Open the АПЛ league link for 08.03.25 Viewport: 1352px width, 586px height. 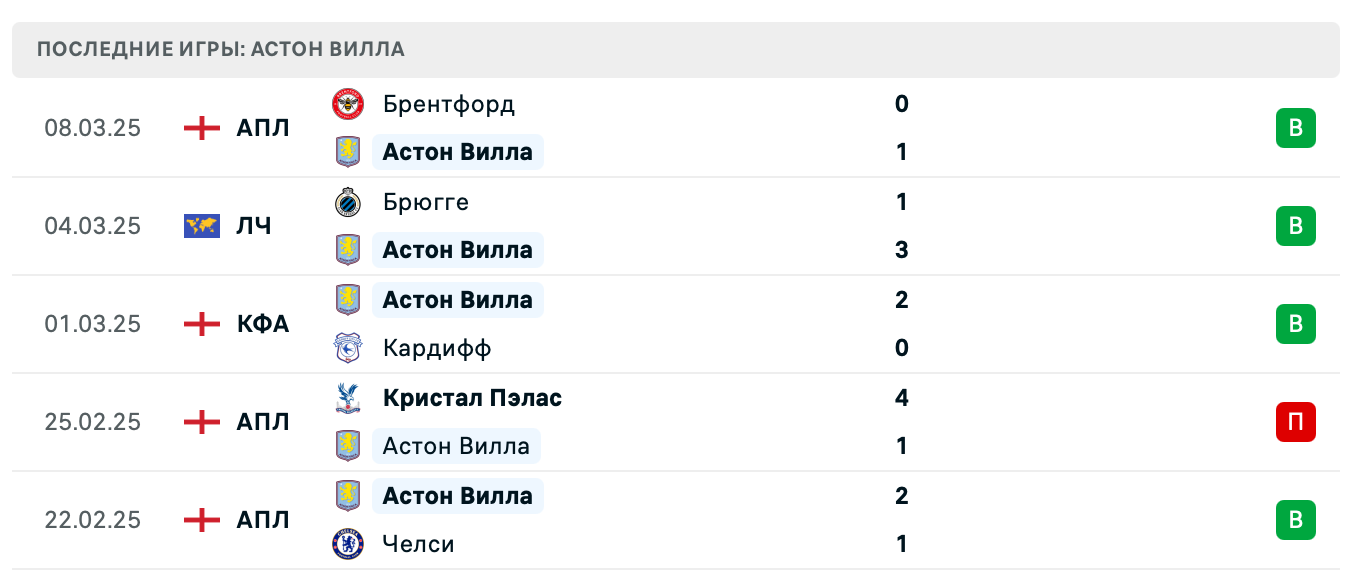tap(263, 128)
